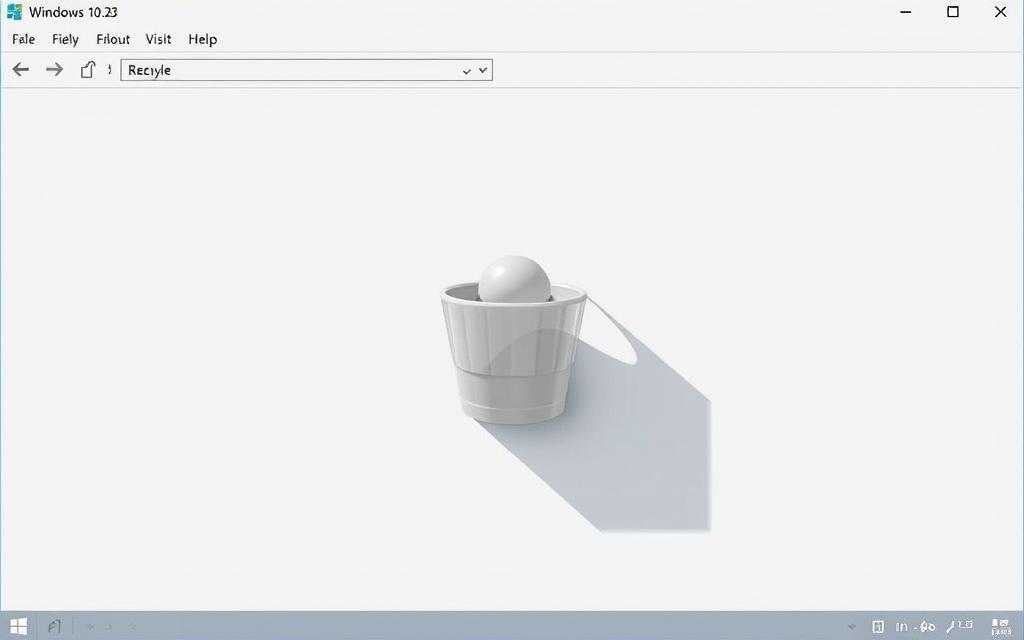Go forward with the right arrow

coord(55,69)
